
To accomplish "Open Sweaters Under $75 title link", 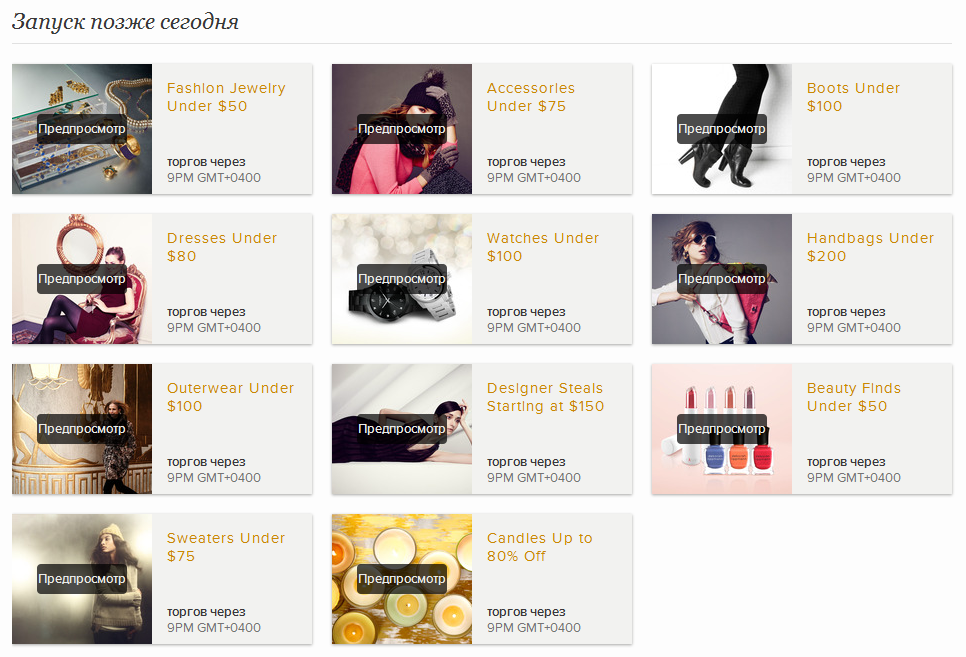I will (226, 547).
